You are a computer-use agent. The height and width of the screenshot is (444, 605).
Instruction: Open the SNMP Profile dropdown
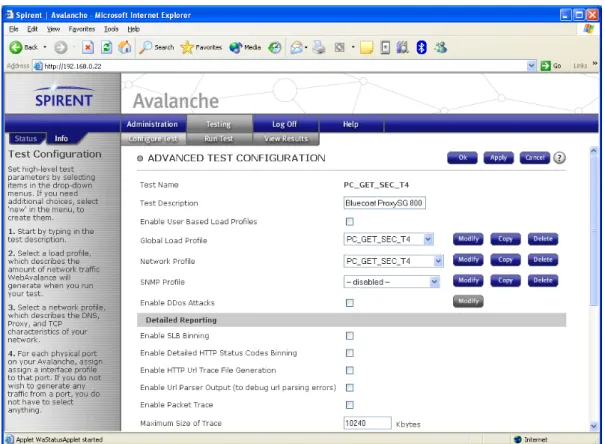392,282
